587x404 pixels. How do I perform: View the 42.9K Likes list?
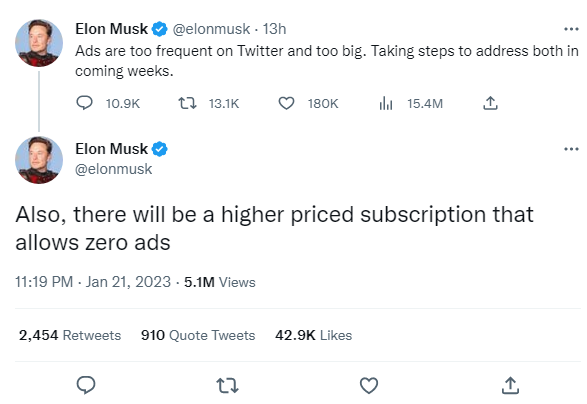pyautogui.click(x=314, y=335)
